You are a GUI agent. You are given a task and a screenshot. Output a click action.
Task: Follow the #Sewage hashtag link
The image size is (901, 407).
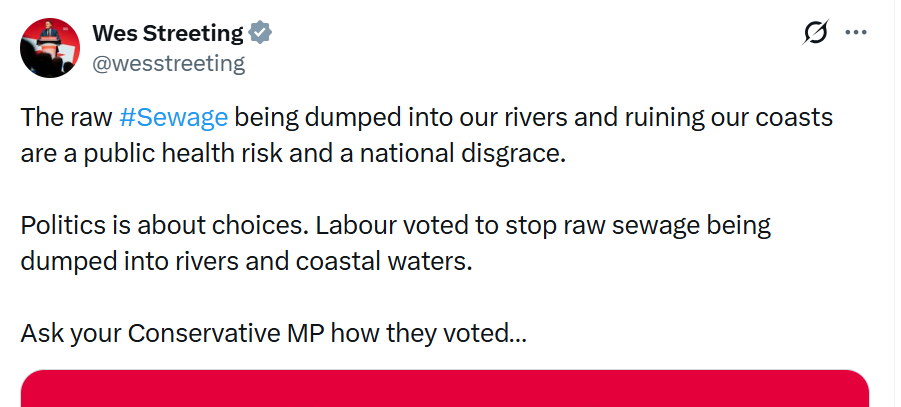click(x=173, y=117)
